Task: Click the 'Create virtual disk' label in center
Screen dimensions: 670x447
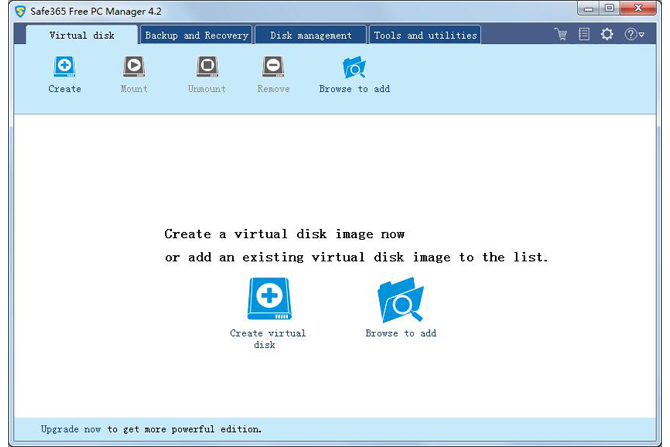Action: pyautogui.click(x=267, y=339)
